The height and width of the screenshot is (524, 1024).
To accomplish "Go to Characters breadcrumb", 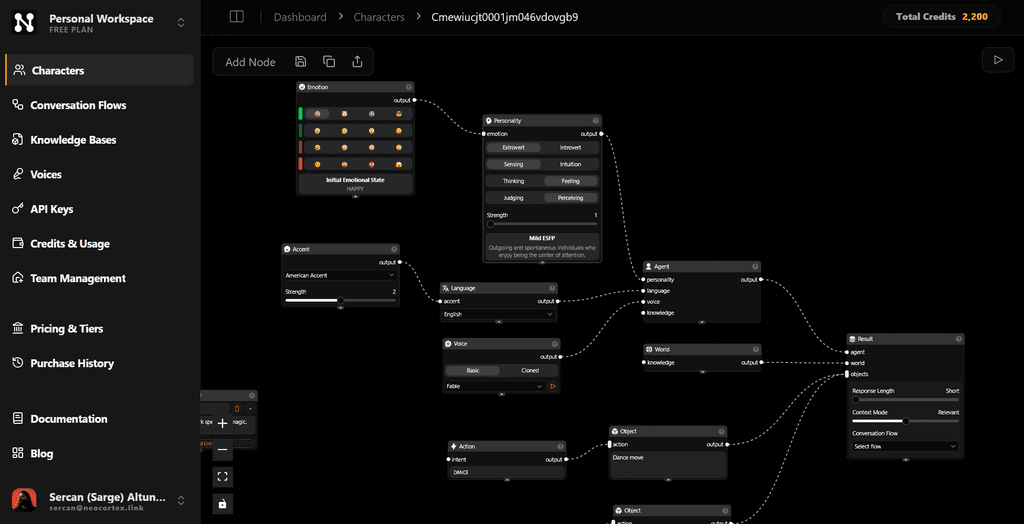I will (379, 17).
